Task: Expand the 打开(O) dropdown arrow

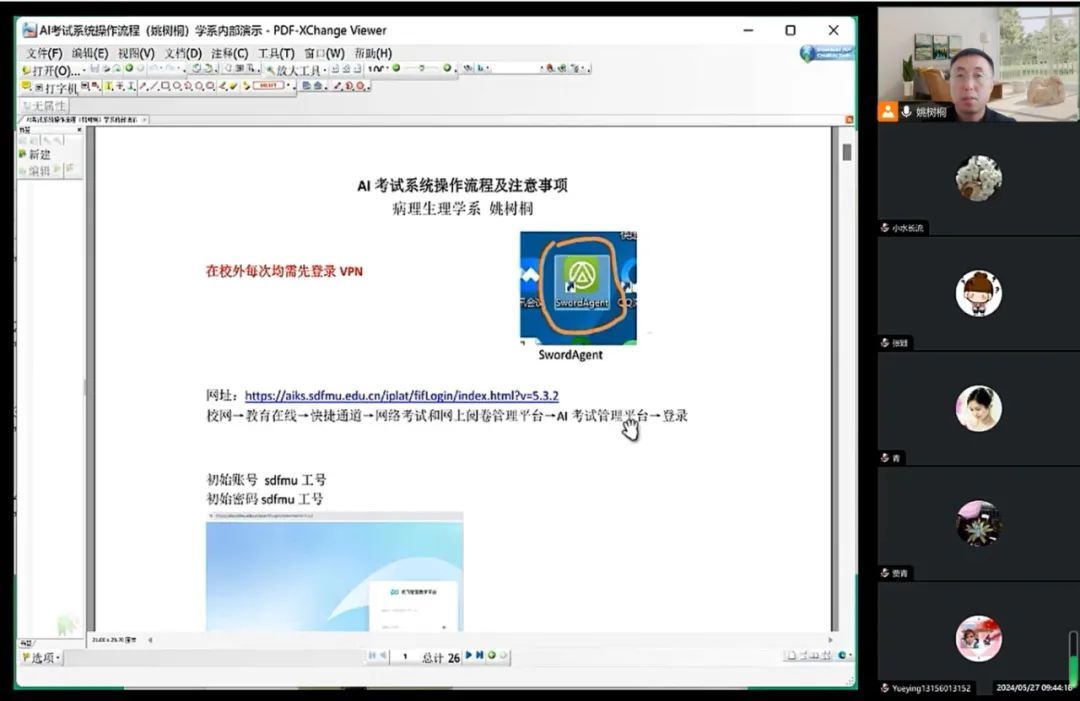Action: (82, 71)
